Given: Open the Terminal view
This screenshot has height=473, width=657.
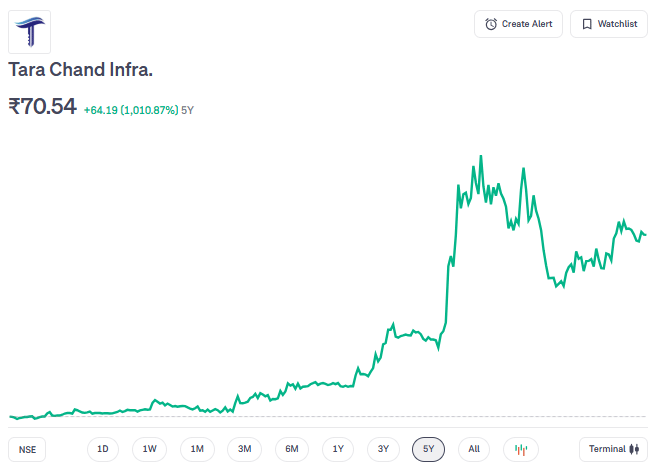Looking at the screenshot, I should (x=612, y=449).
